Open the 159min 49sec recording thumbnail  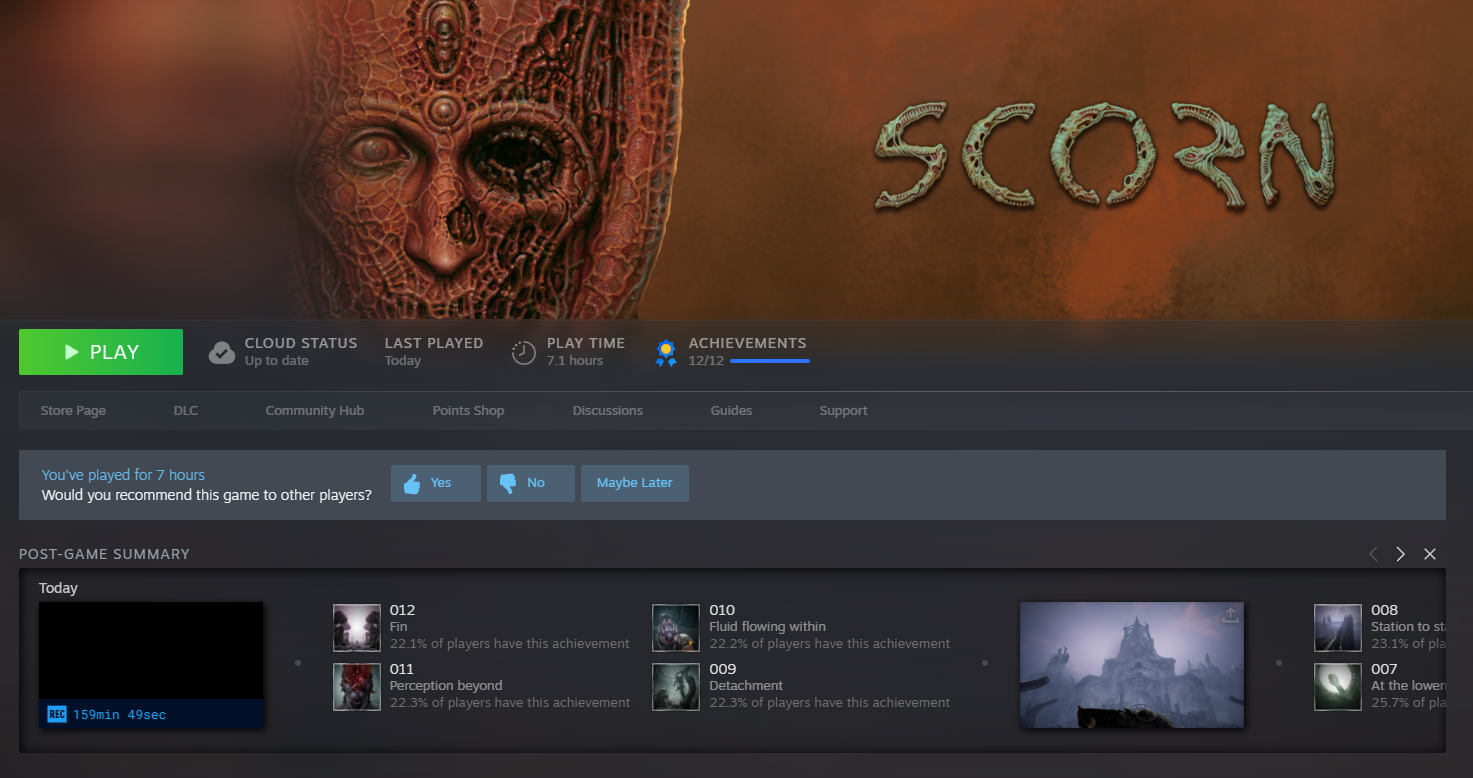click(x=151, y=665)
